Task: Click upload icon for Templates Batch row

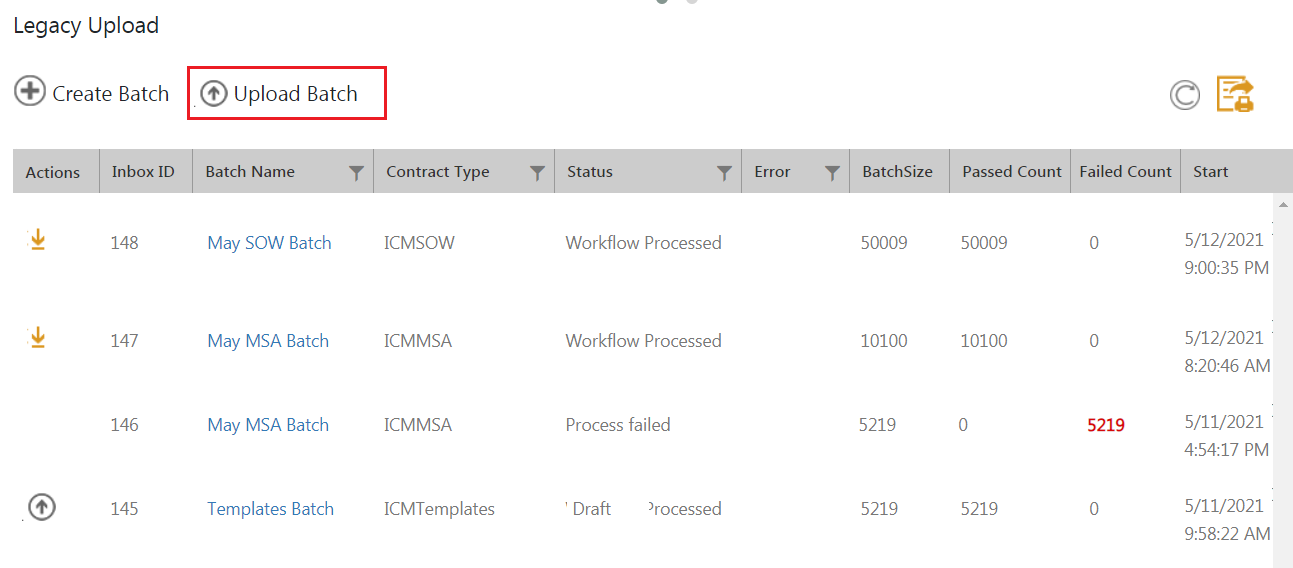Action: coord(41,507)
